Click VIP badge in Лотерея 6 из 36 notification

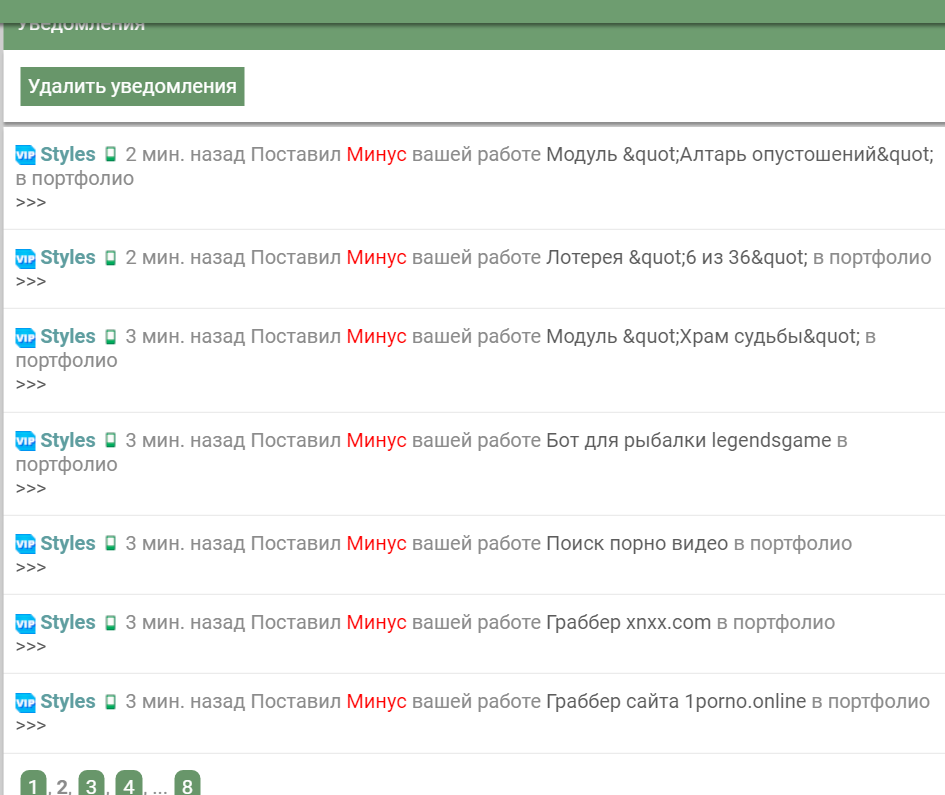click(26, 258)
